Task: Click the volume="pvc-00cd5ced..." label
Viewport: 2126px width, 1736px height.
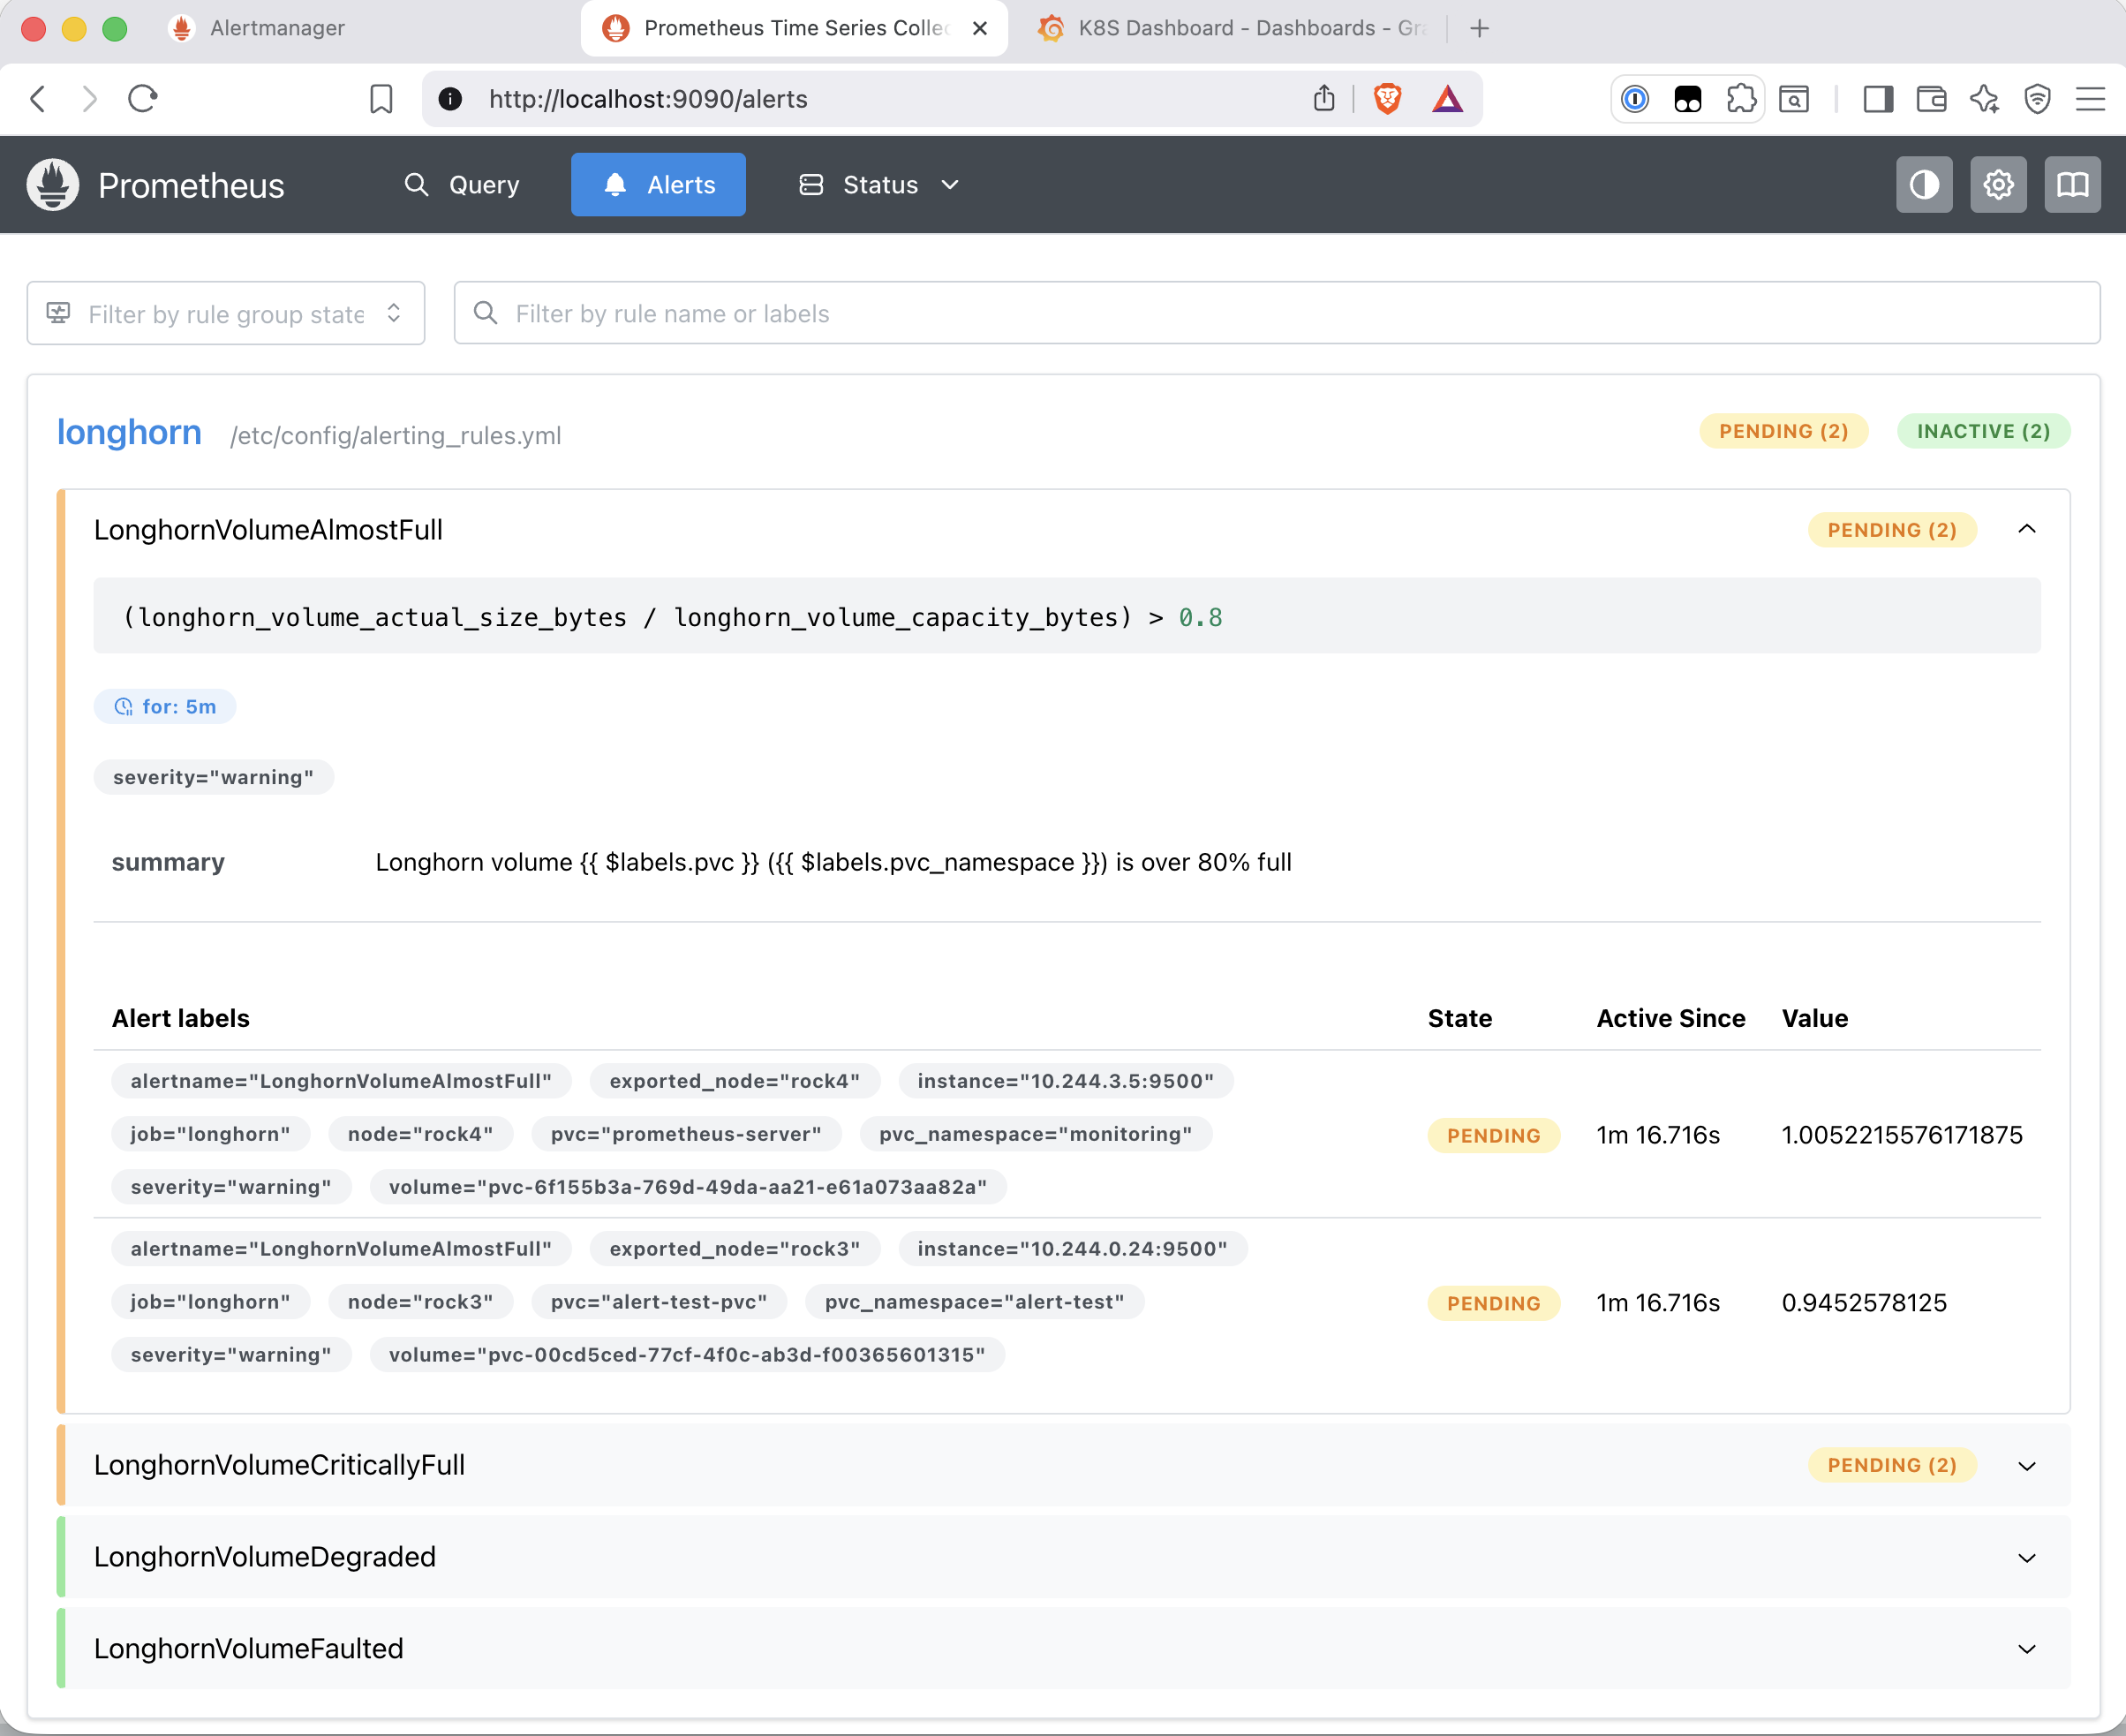Action: click(x=686, y=1355)
